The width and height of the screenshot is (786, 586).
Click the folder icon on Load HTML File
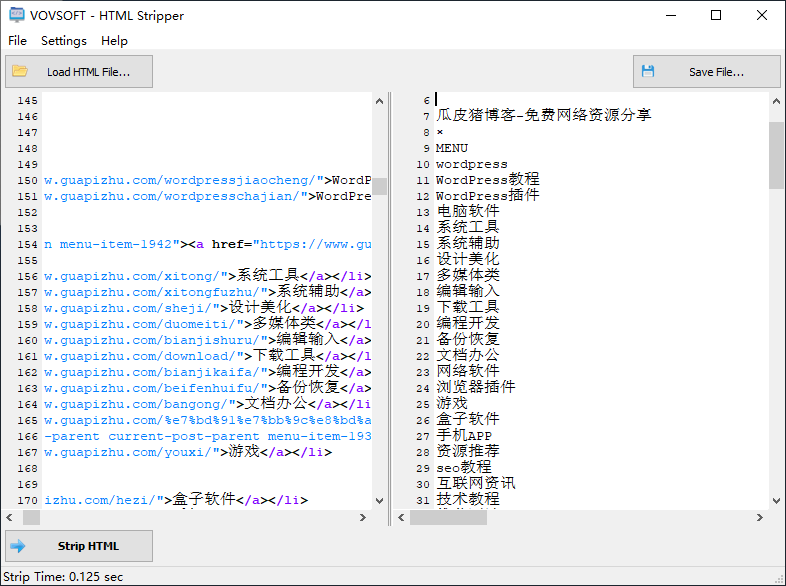(20, 71)
